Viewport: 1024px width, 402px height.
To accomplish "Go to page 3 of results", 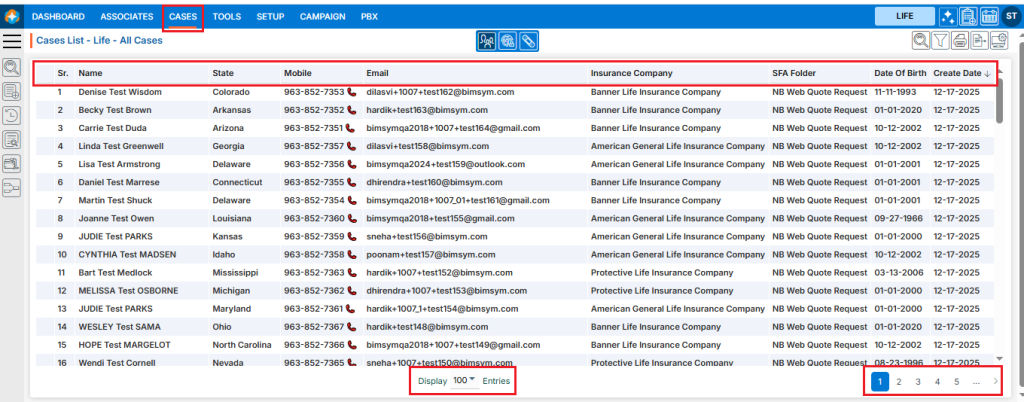I will tap(918, 381).
